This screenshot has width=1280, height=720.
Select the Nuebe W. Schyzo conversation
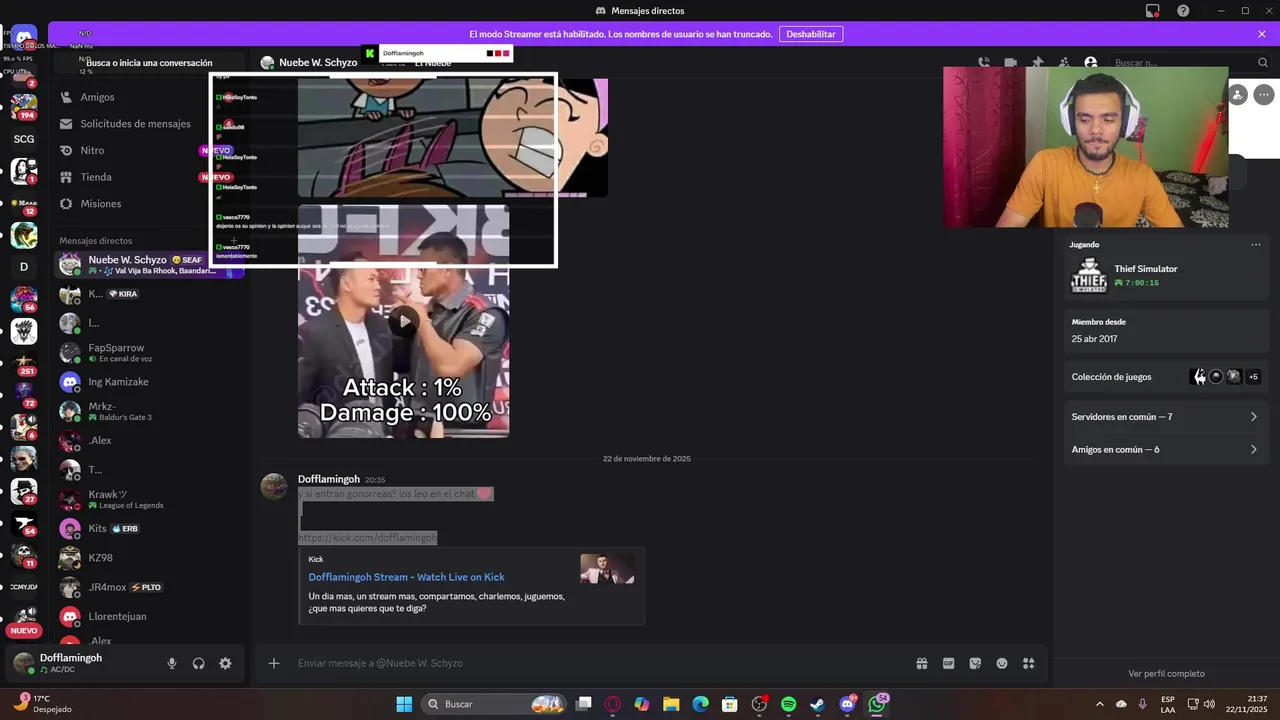(x=148, y=264)
